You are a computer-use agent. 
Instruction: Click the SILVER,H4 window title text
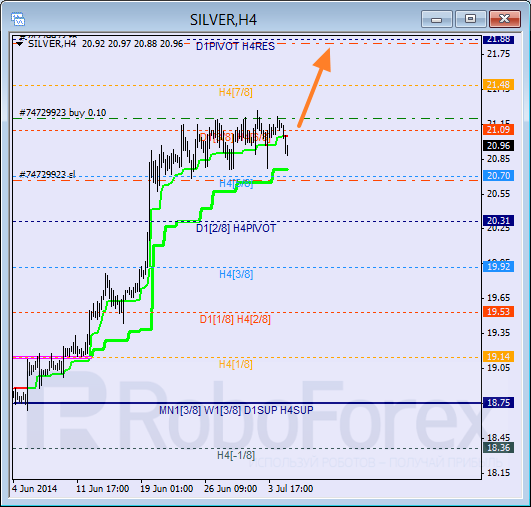[x=224, y=20]
